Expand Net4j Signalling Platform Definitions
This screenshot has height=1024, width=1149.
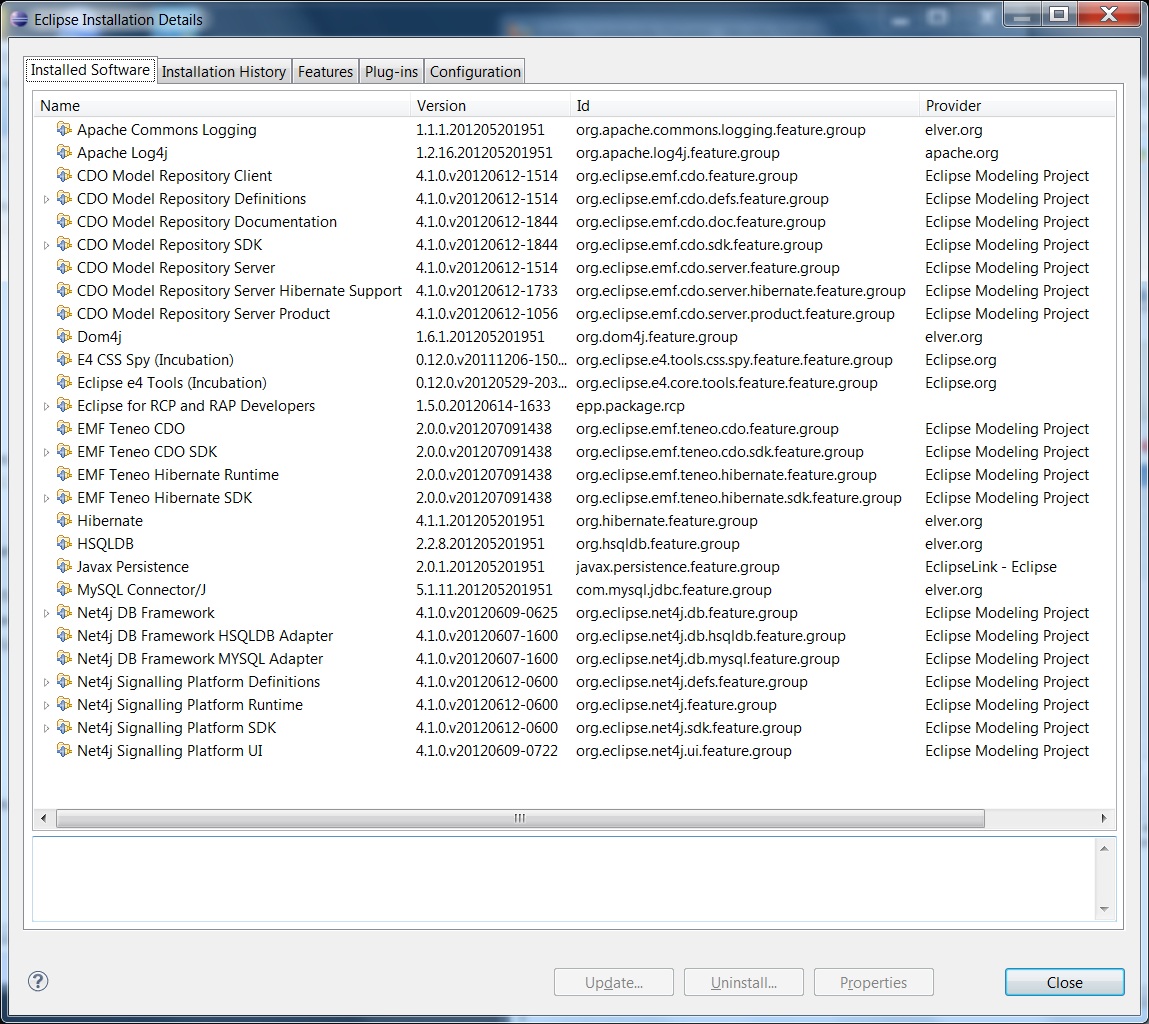coord(46,682)
